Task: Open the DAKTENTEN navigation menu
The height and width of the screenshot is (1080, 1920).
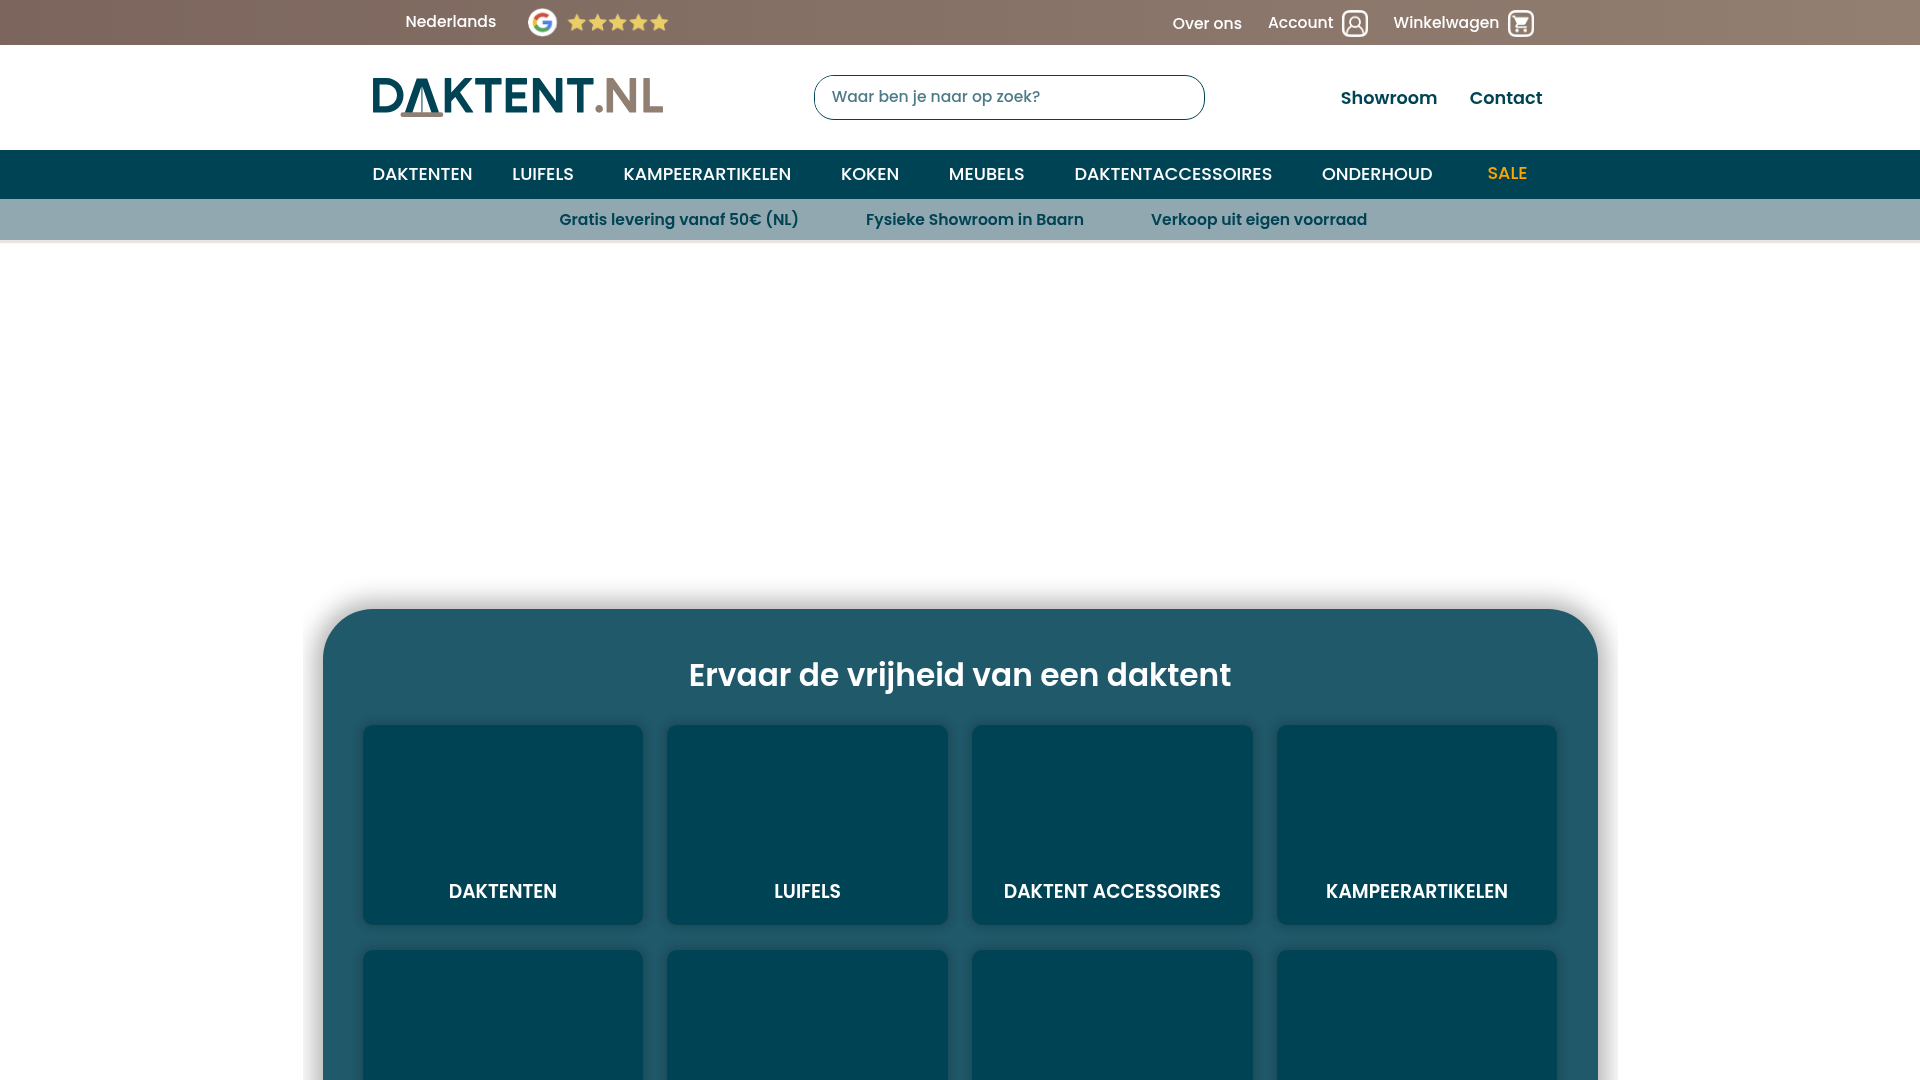Action: (x=422, y=174)
